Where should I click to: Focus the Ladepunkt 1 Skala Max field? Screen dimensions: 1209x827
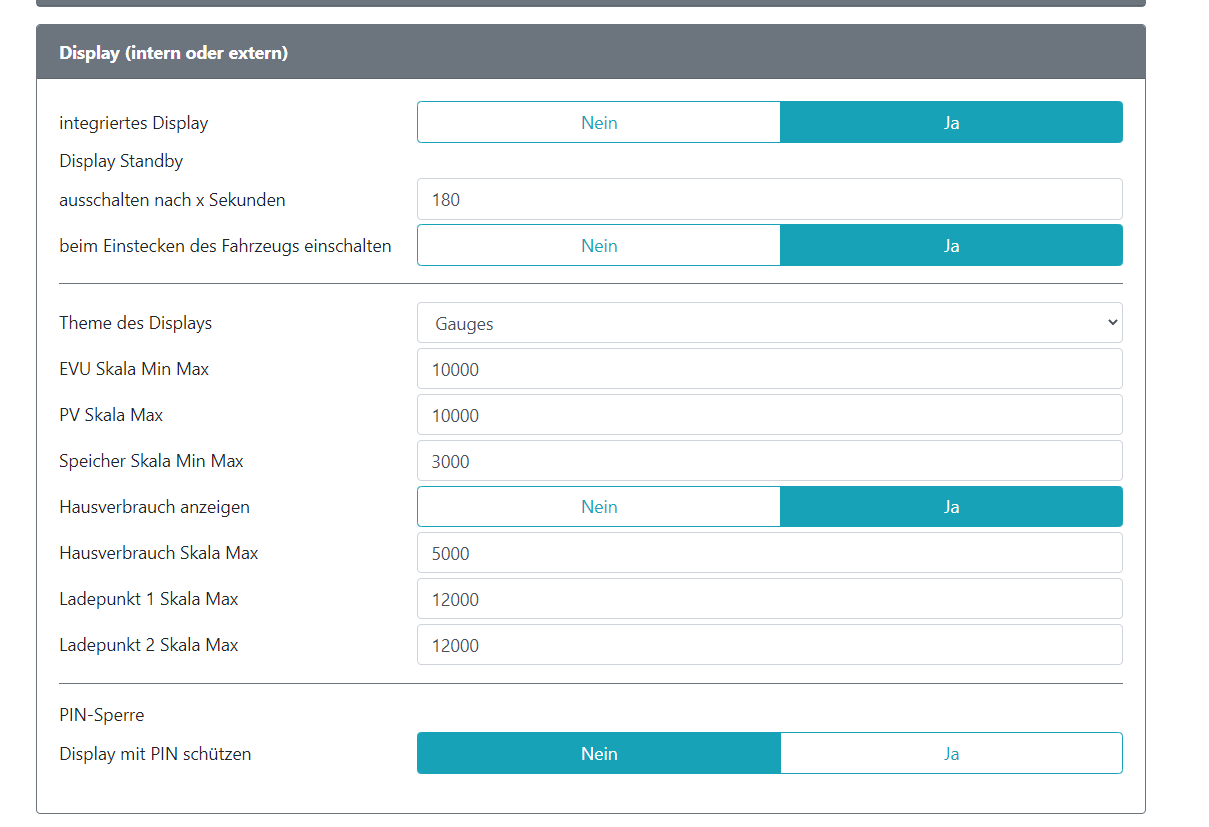[x=769, y=599]
